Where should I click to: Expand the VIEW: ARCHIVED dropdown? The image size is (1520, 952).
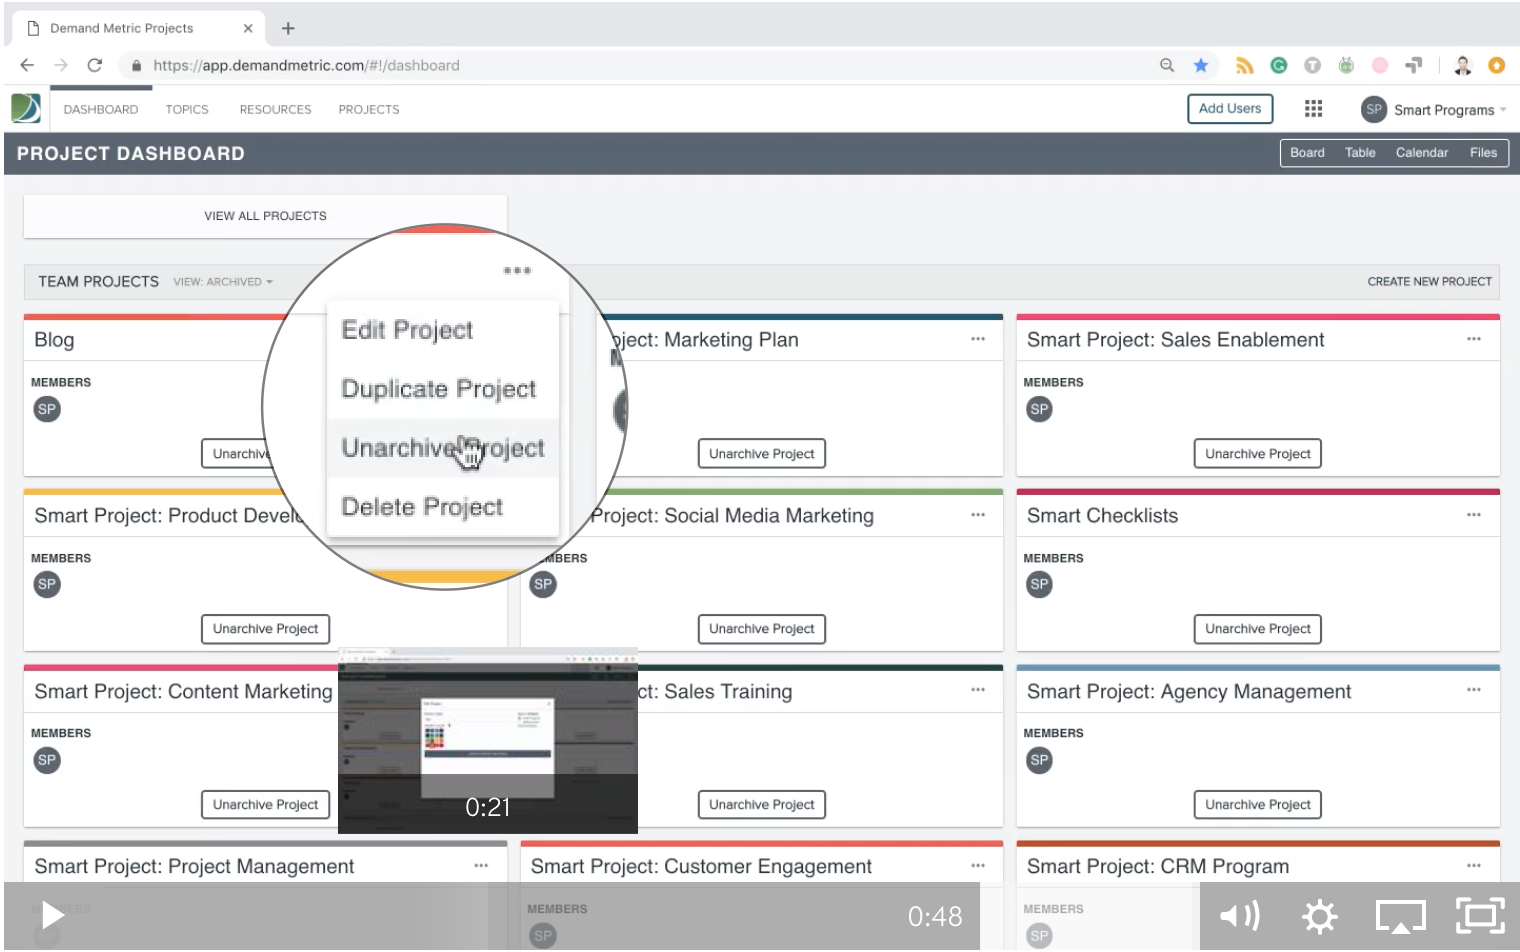(223, 282)
